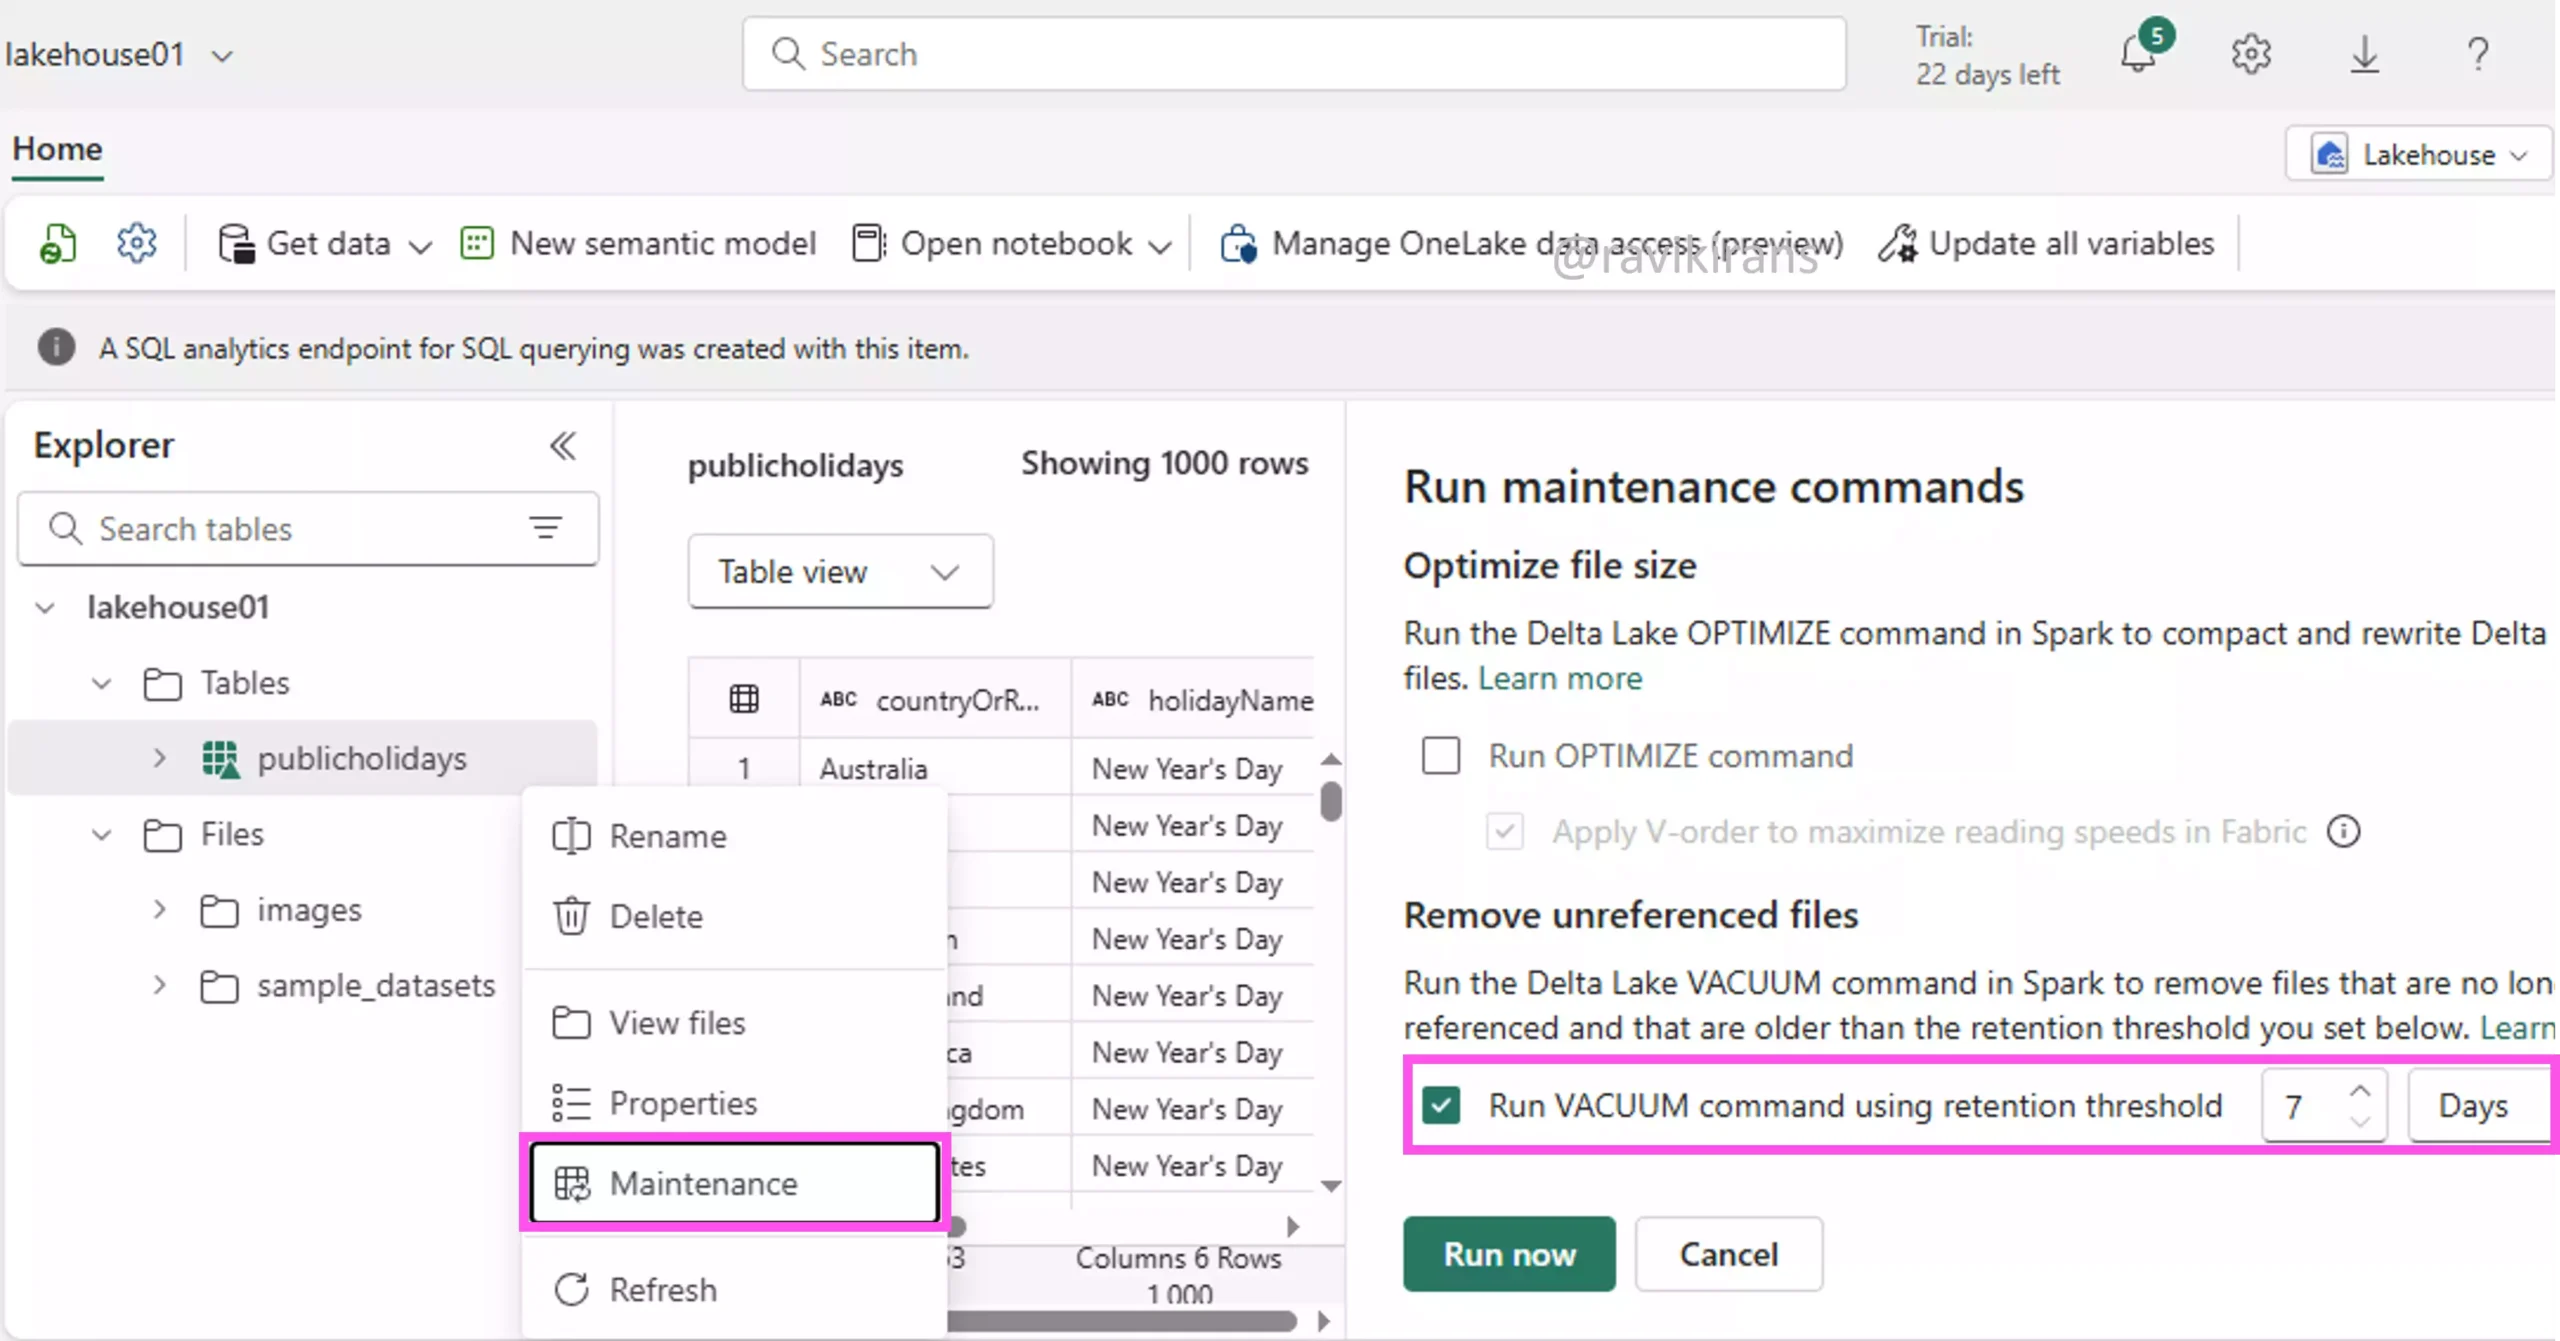Image resolution: width=2560 pixels, height=1341 pixels.
Task: Open lakehouse settings gear in toolbar
Action: pyautogui.click(x=136, y=243)
